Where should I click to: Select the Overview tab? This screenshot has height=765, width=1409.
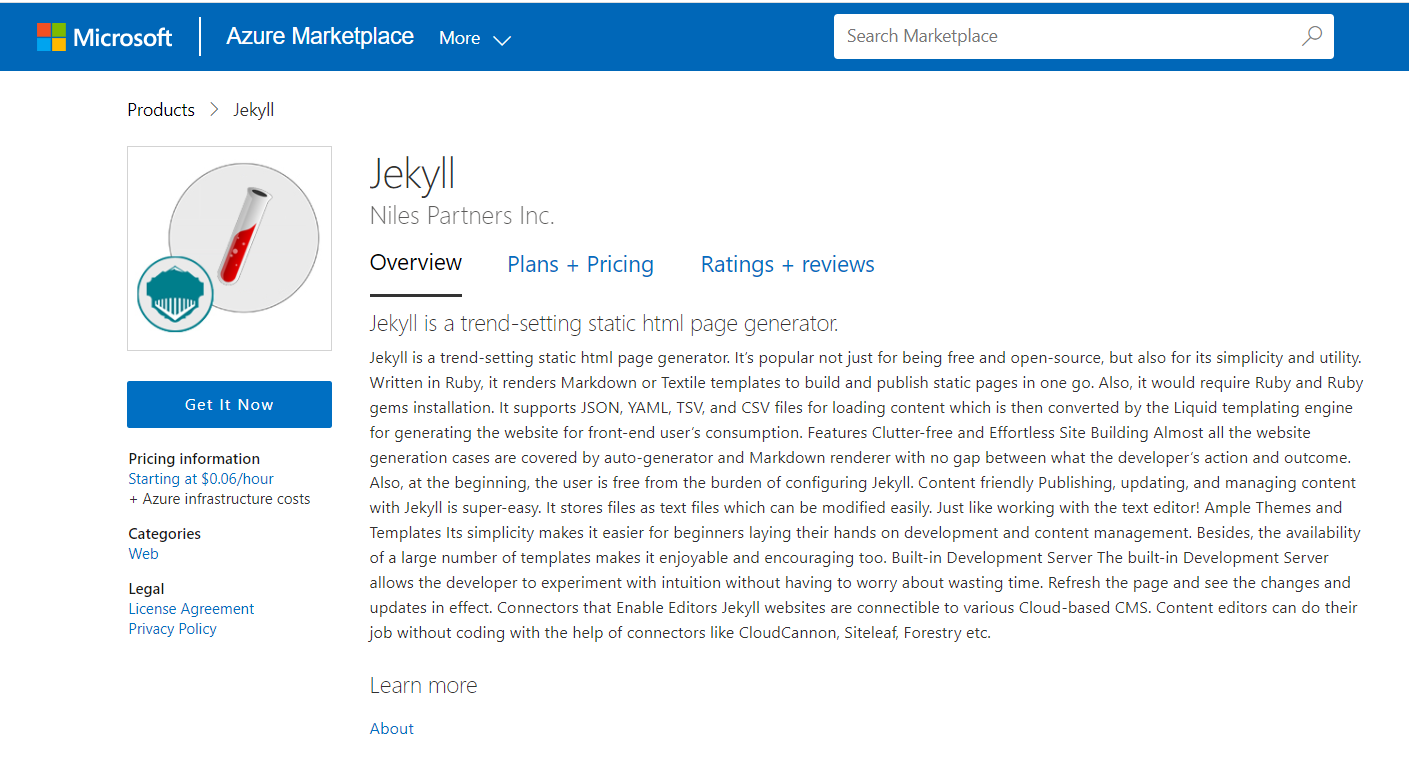pos(416,263)
